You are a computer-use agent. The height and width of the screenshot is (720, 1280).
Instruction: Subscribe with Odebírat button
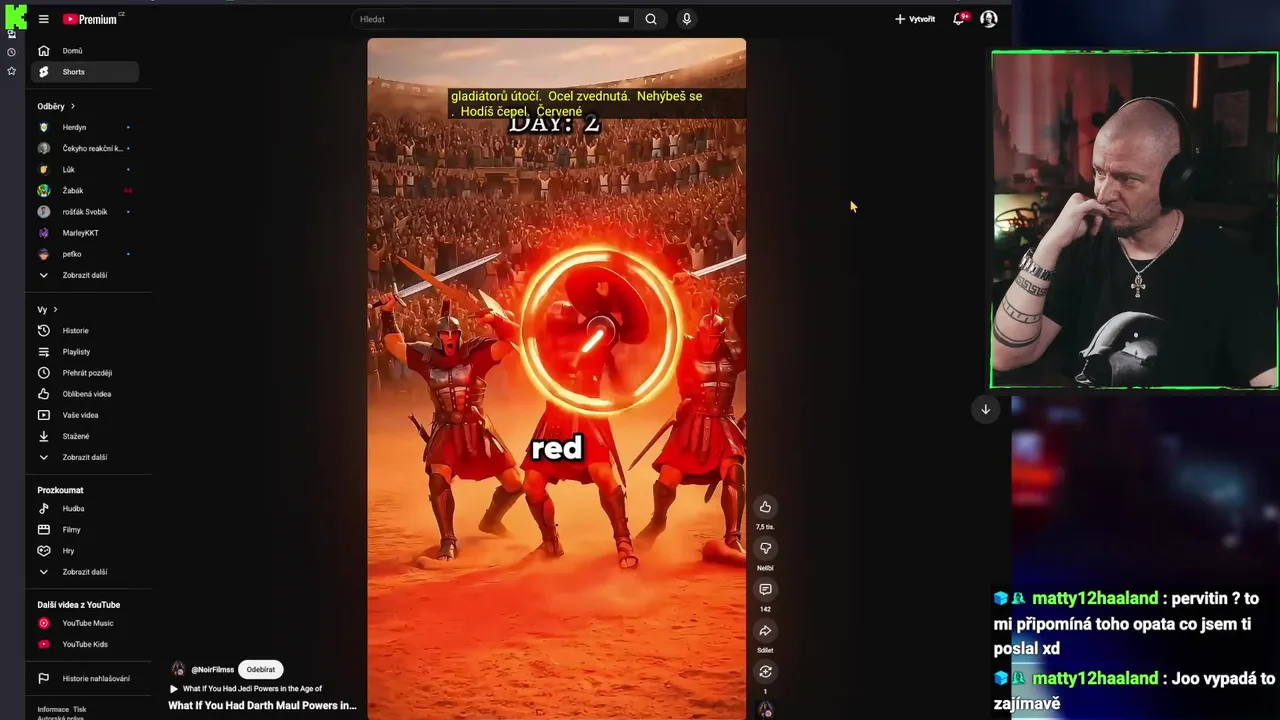(261, 670)
